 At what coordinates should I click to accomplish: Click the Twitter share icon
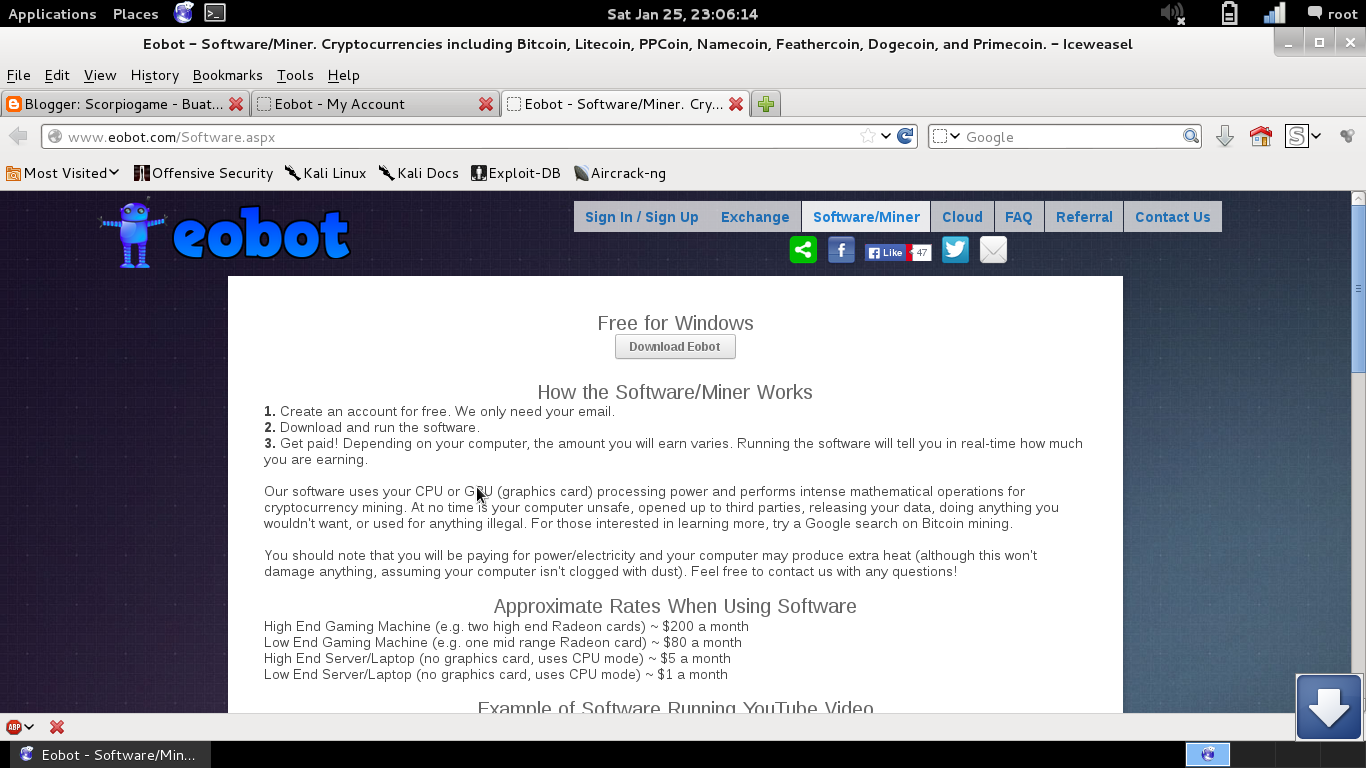coord(955,250)
